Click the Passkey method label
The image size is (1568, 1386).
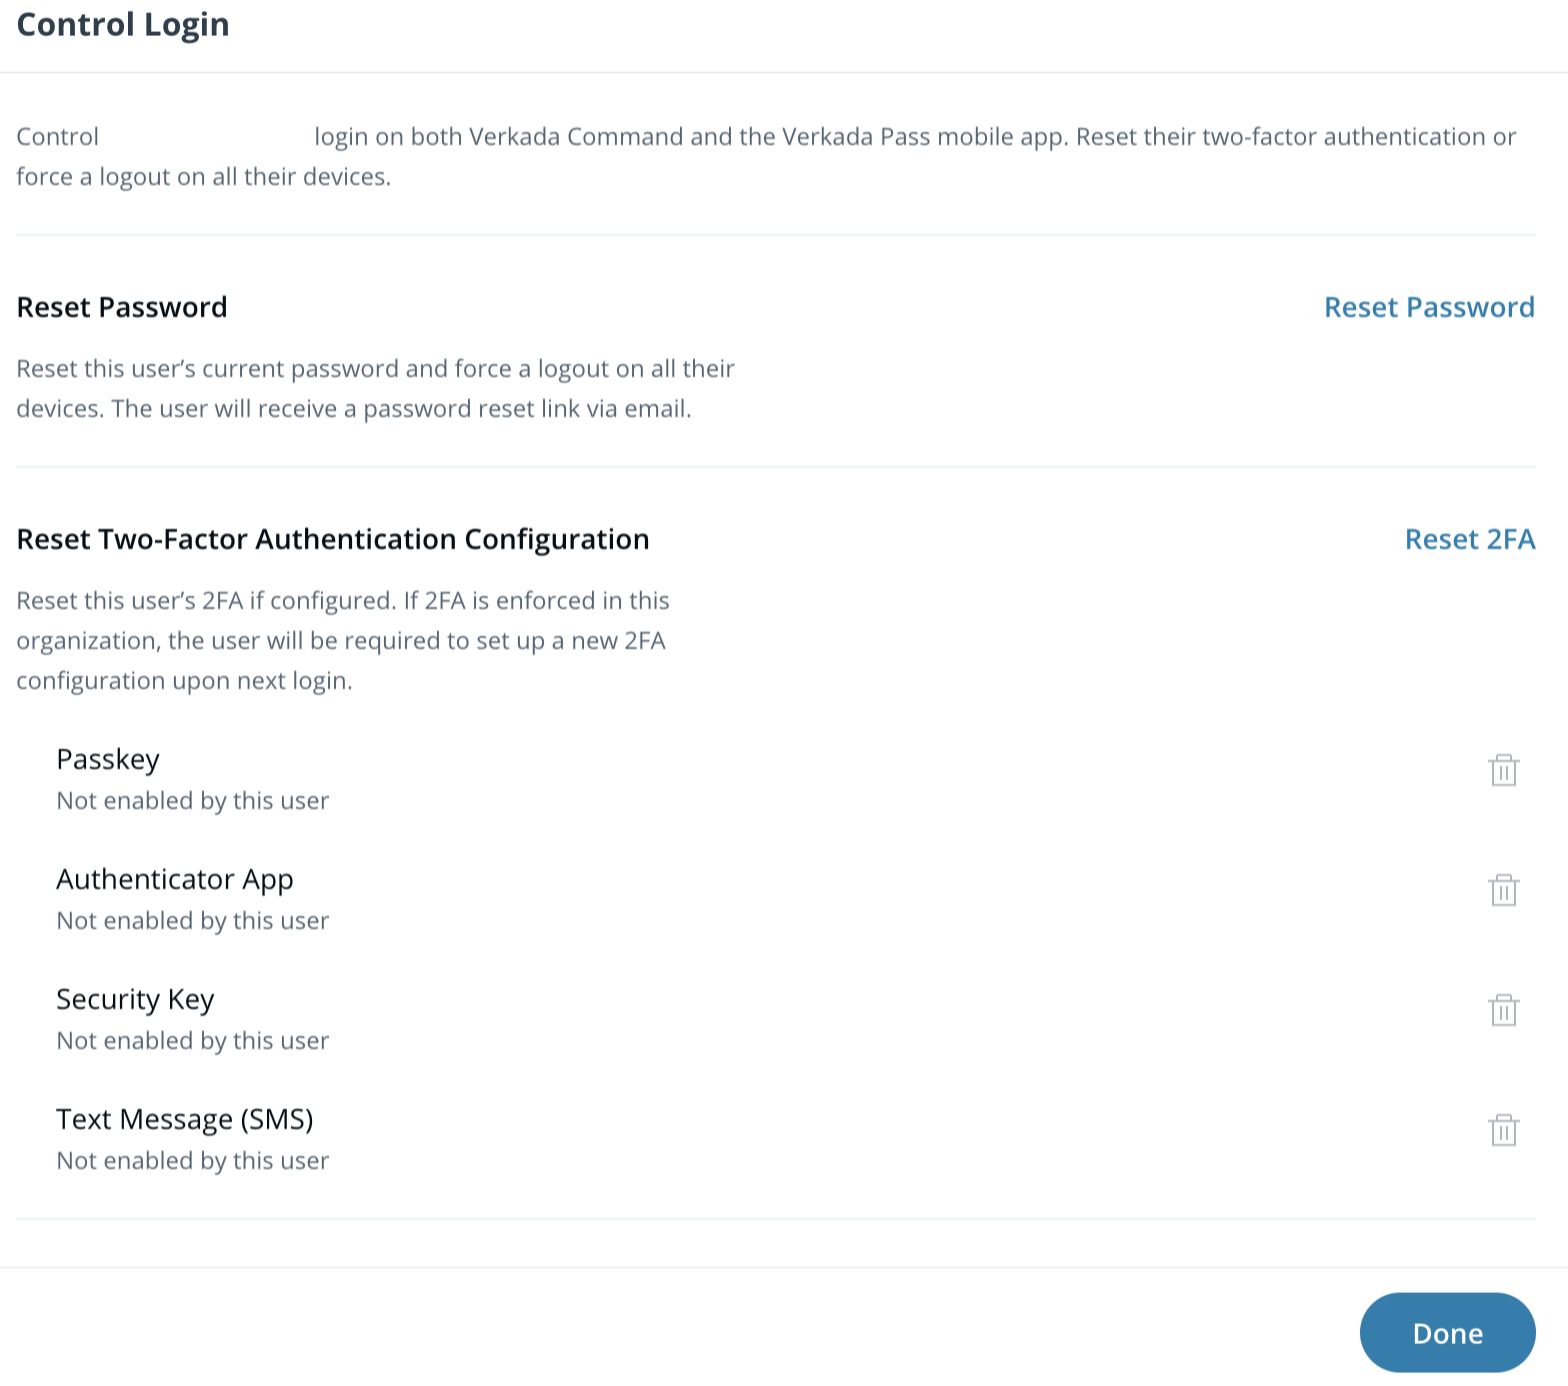click(108, 759)
